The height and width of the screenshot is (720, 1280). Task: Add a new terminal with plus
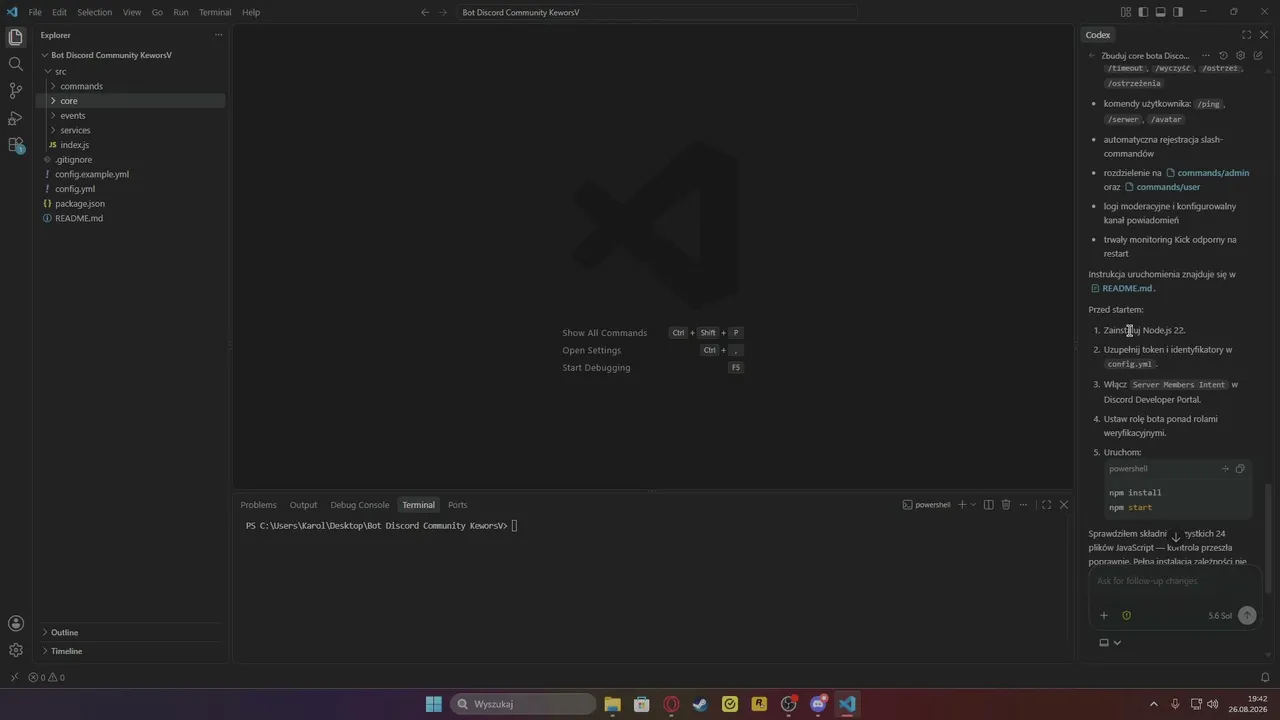962,505
